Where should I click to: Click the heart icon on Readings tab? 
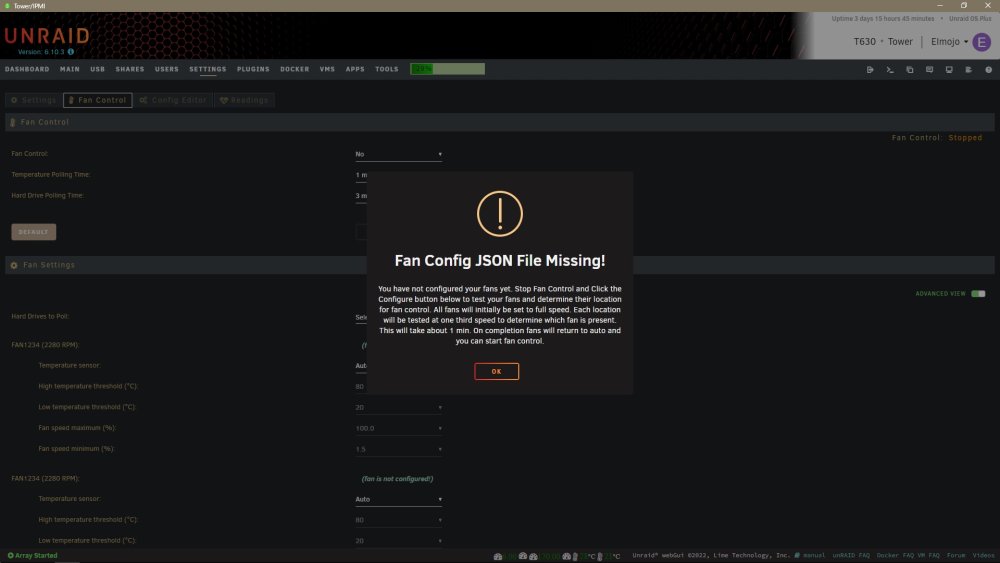tap(224, 100)
